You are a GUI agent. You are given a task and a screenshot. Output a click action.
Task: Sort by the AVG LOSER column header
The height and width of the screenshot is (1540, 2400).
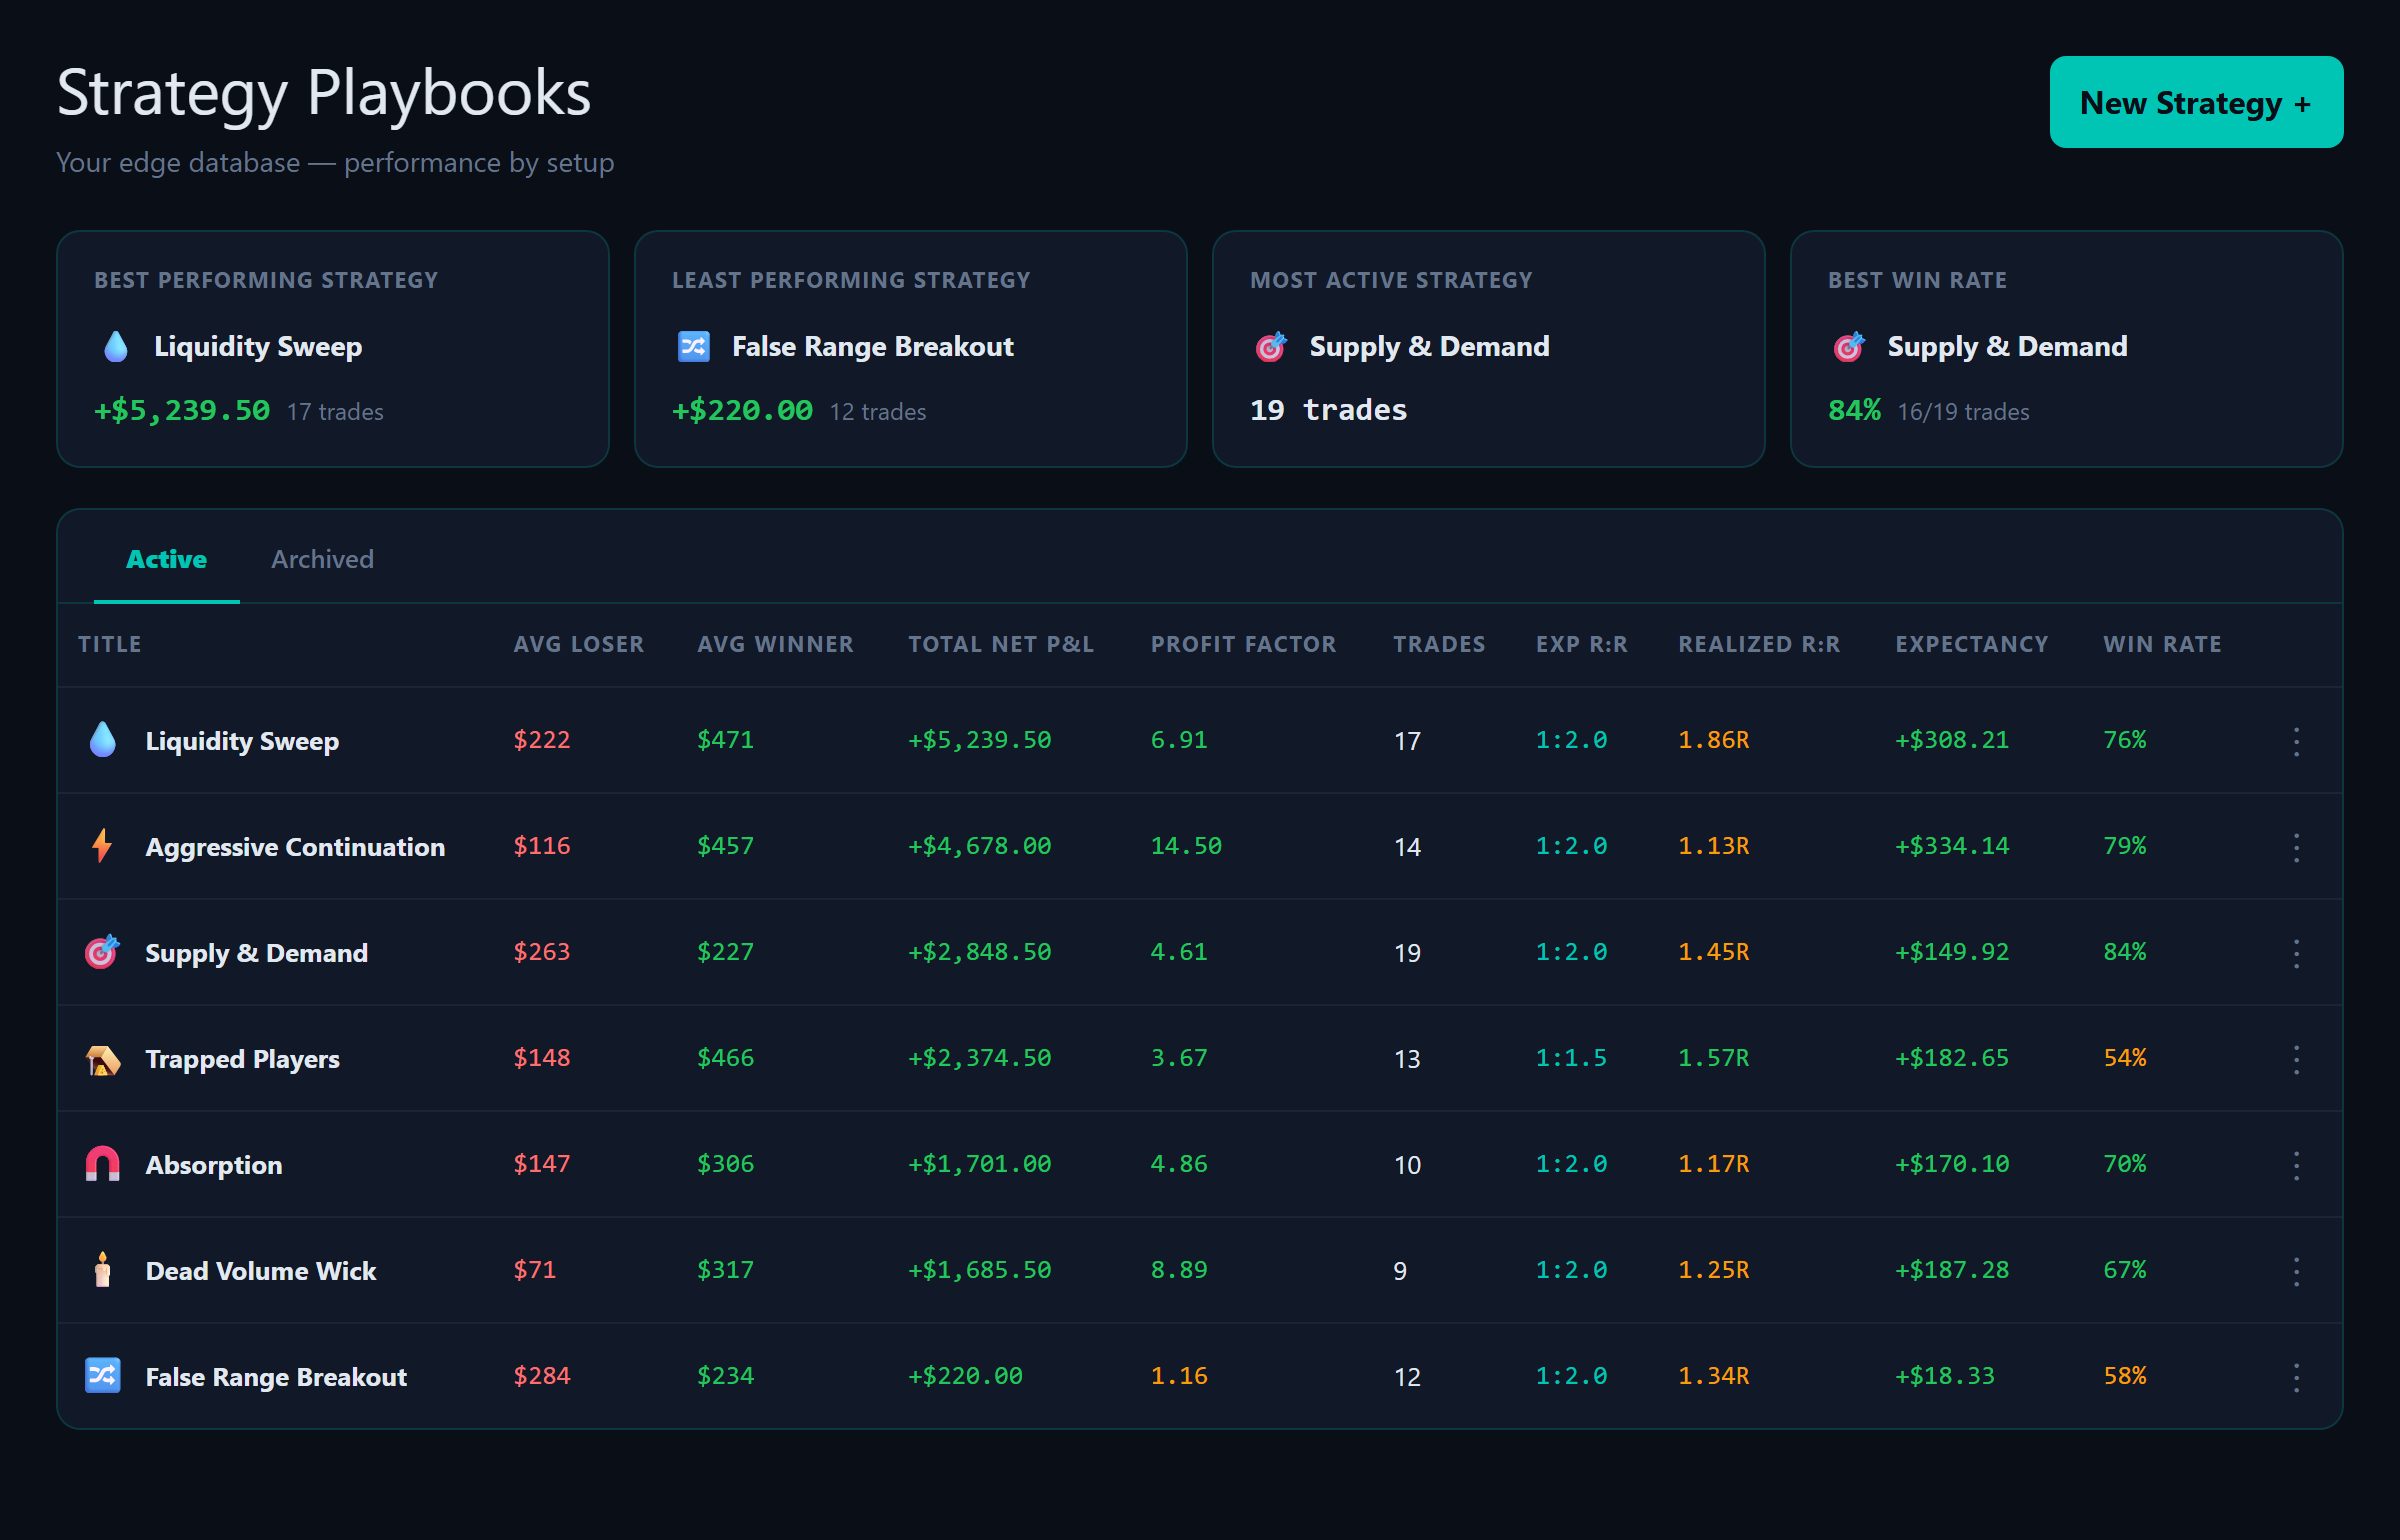(579, 644)
